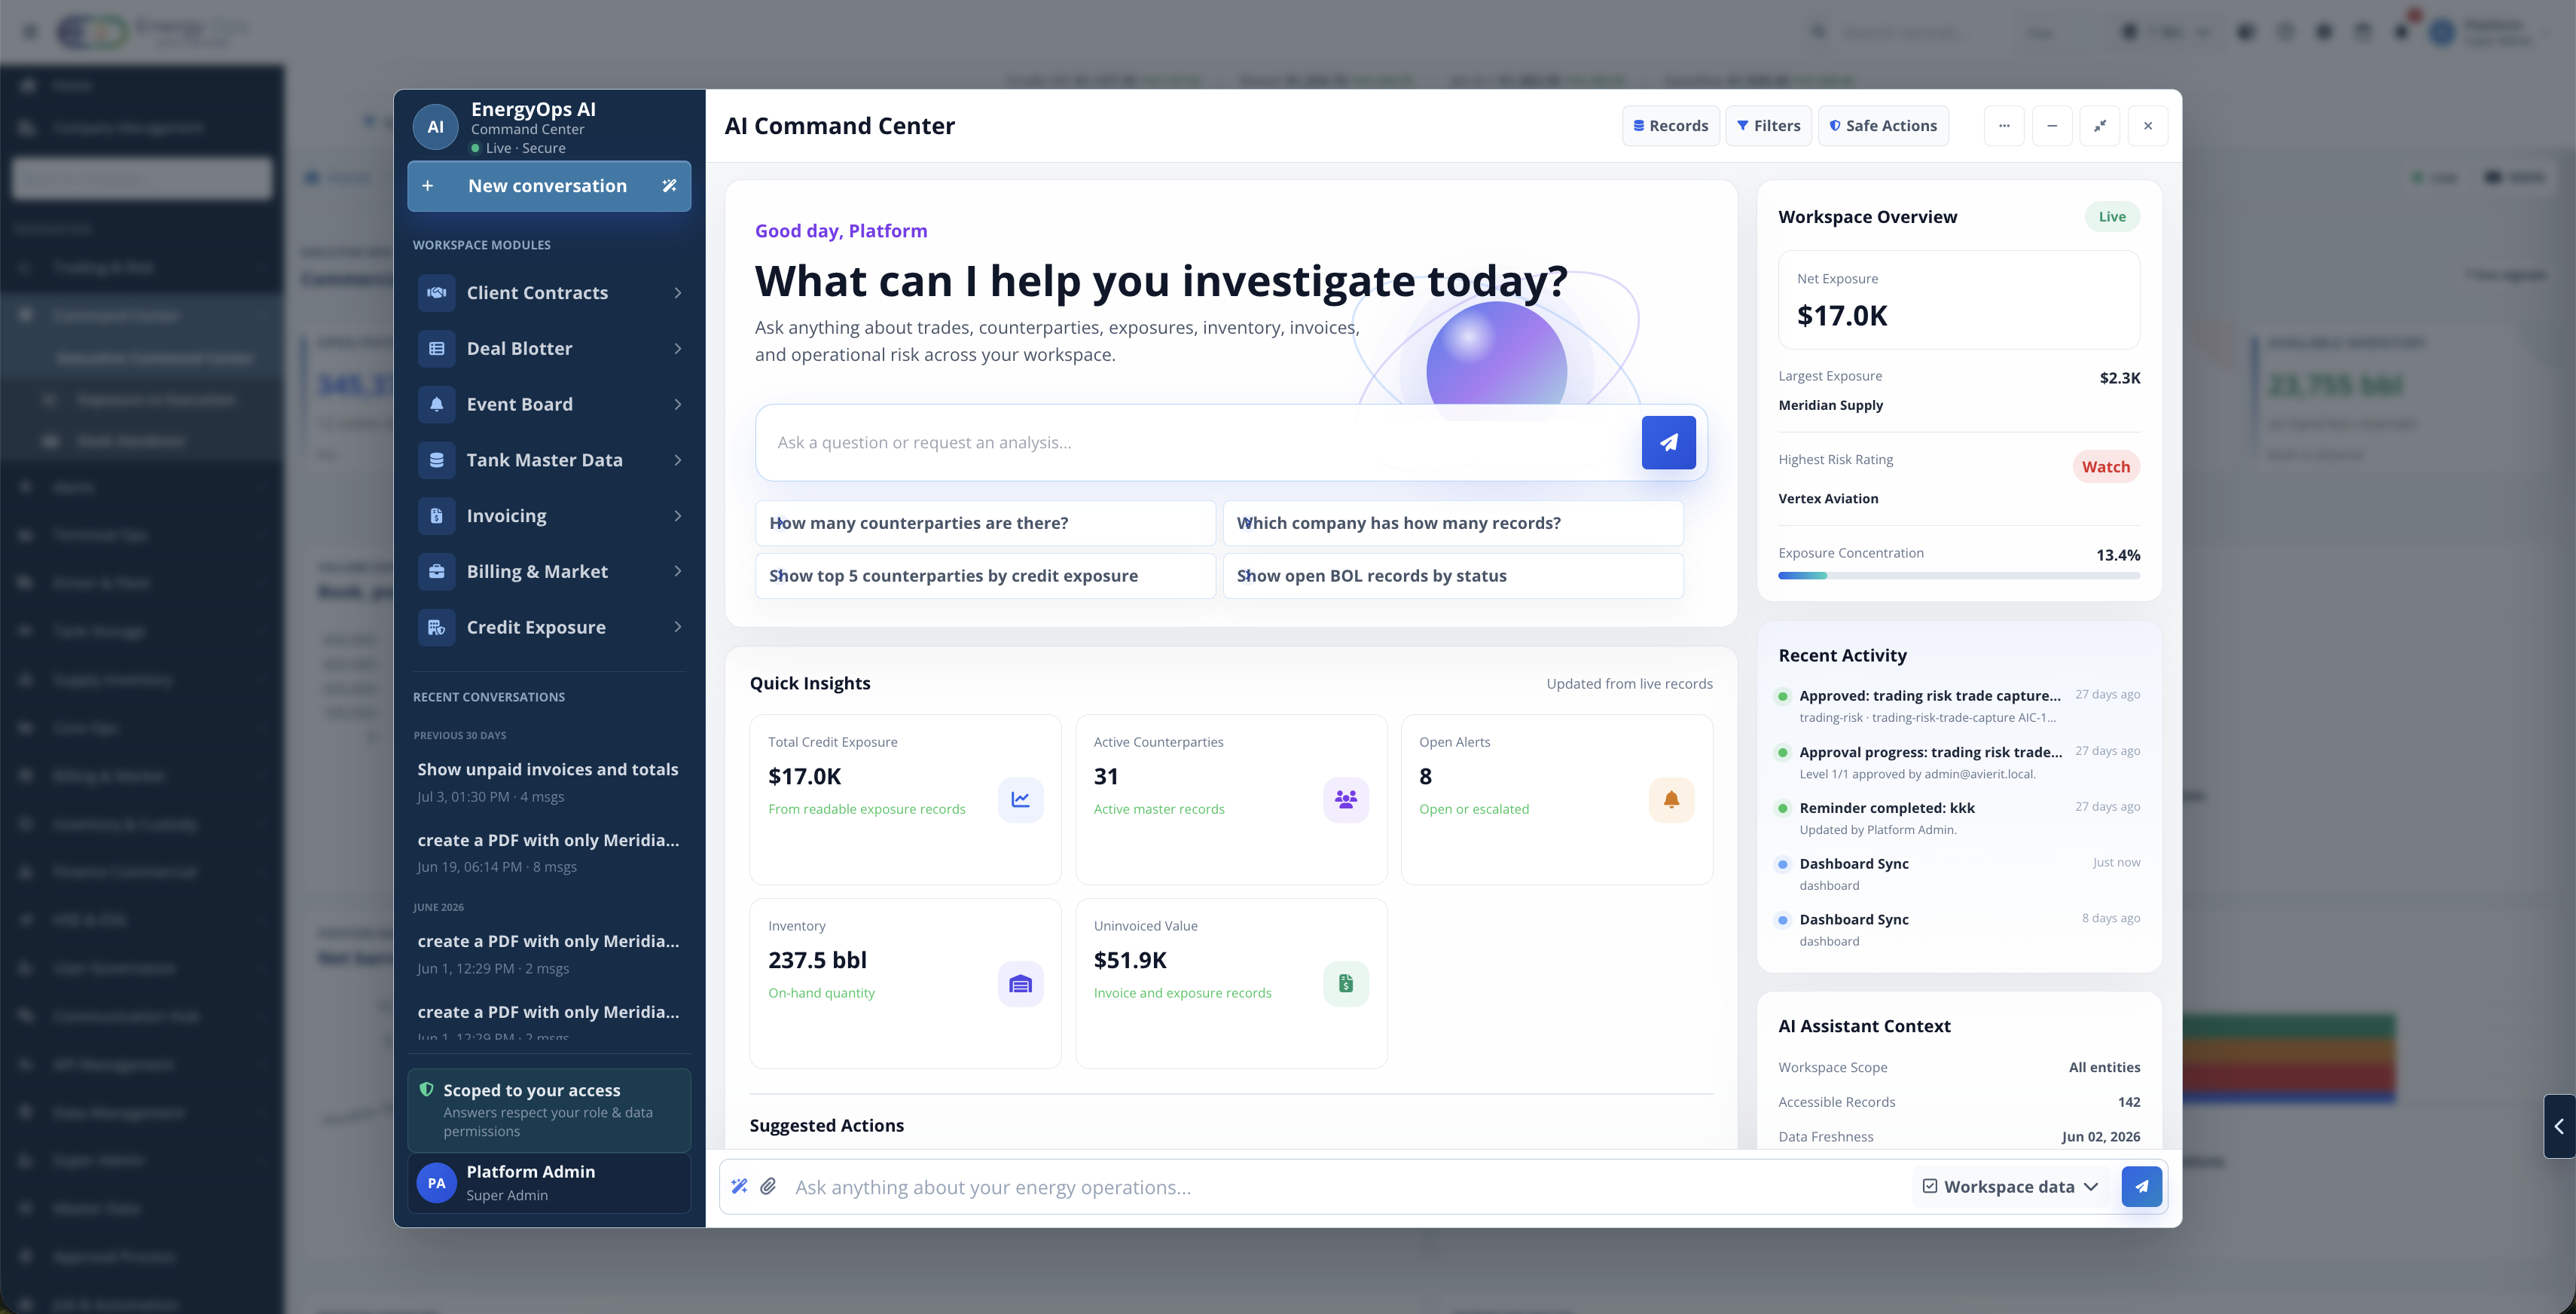This screenshot has width=2576, height=1314.
Task: Click the Filters button
Action: point(1768,126)
